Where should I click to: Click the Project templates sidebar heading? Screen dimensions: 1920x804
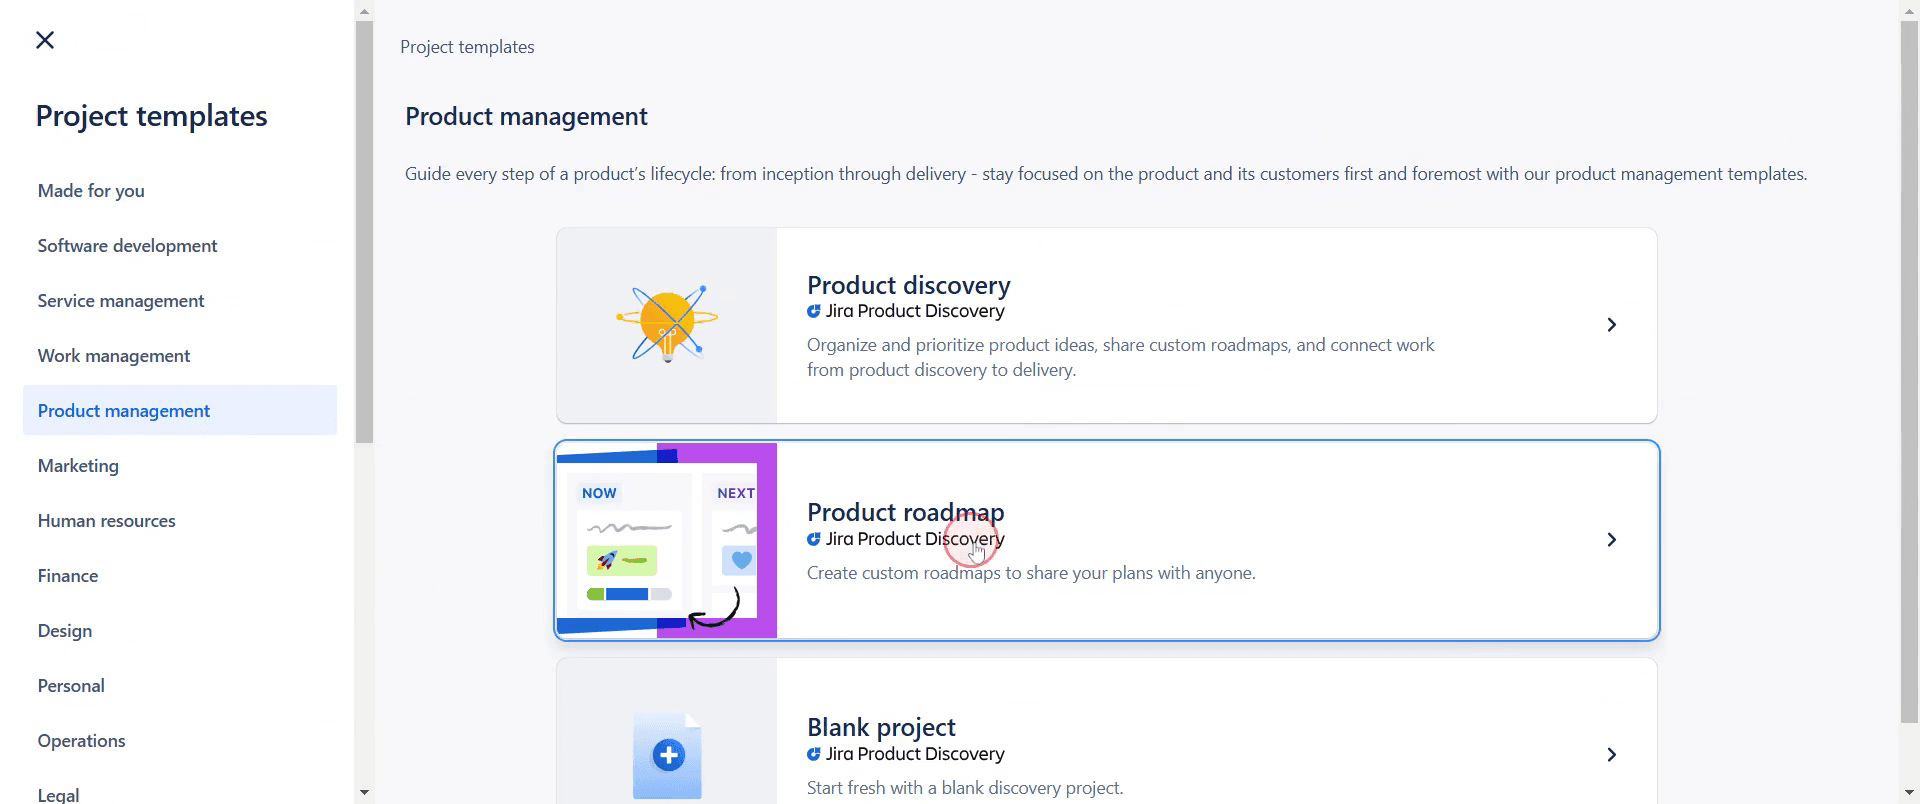click(x=151, y=116)
